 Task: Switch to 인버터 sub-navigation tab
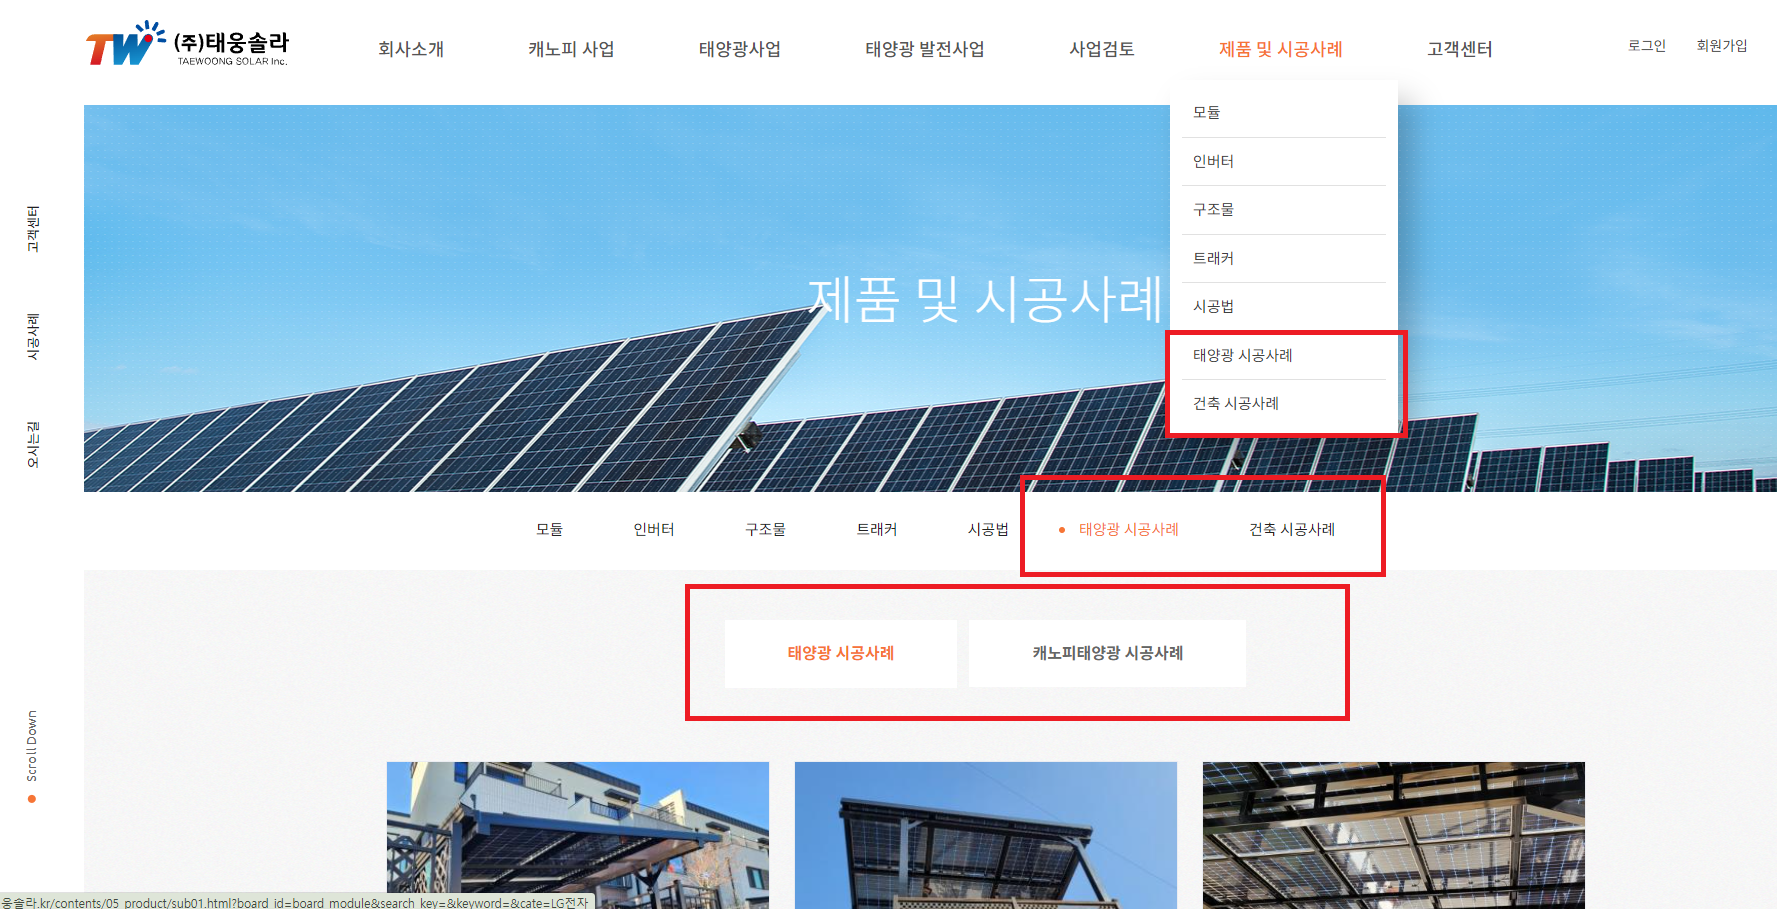click(x=654, y=529)
